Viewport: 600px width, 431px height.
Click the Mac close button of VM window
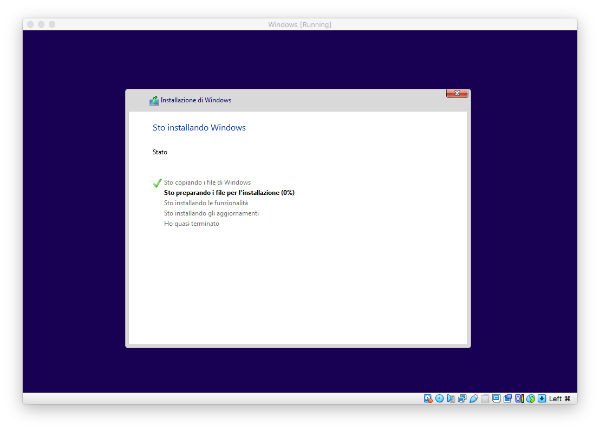click(31, 24)
